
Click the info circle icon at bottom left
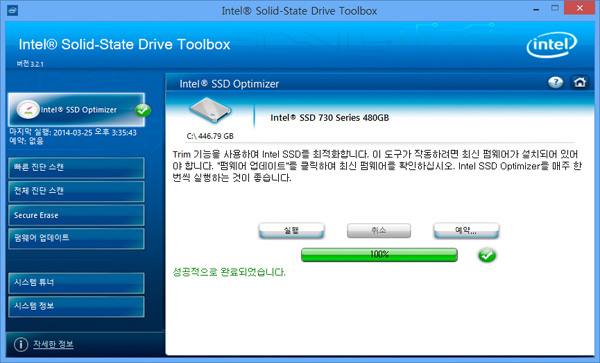click(21, 344)
